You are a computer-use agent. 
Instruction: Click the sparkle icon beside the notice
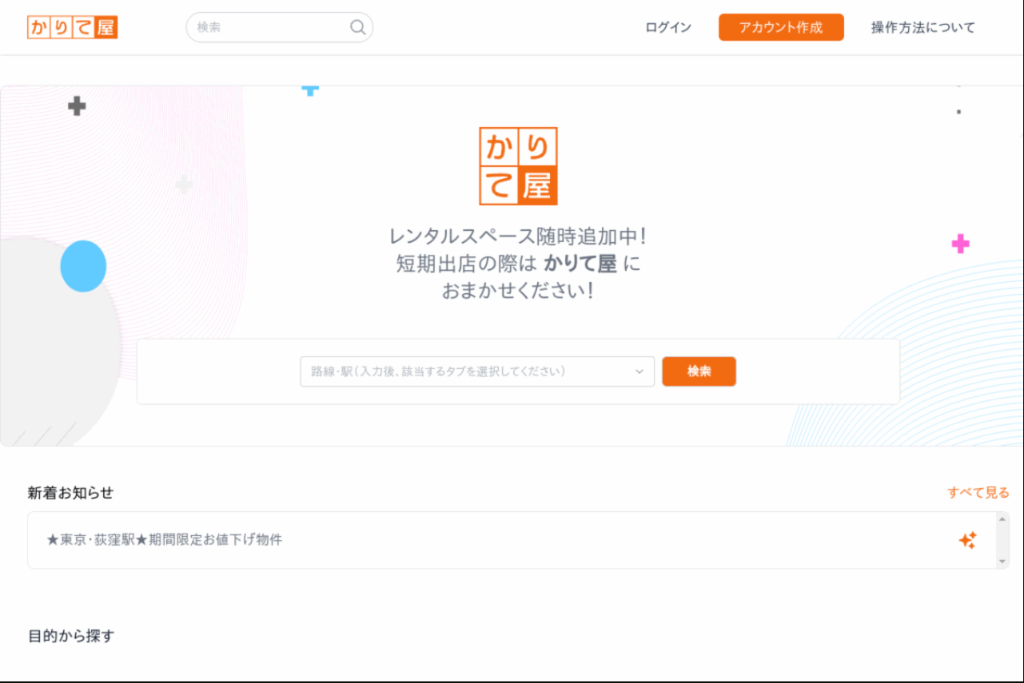pyautogui.click(x=968, y=540)
